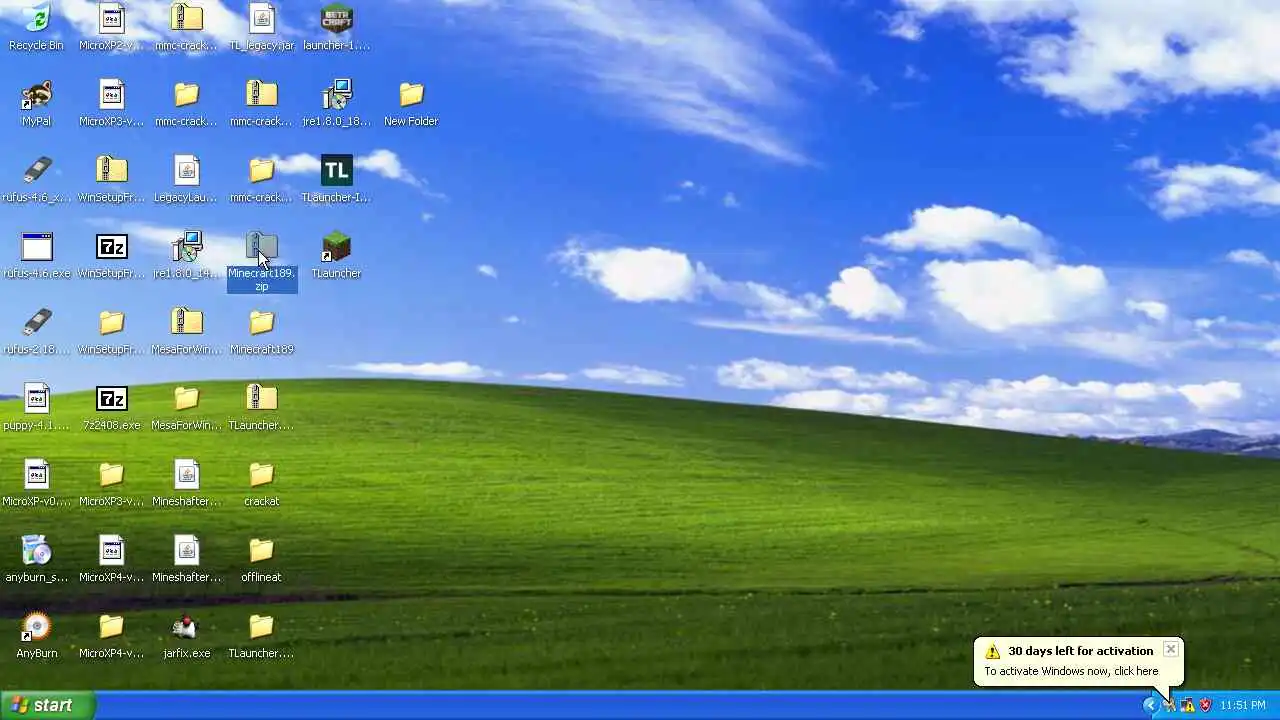This screenshot has width=1280, height=720.
Task: Open the Start menu
Action: pyautogui.click(x=49, y=705)
